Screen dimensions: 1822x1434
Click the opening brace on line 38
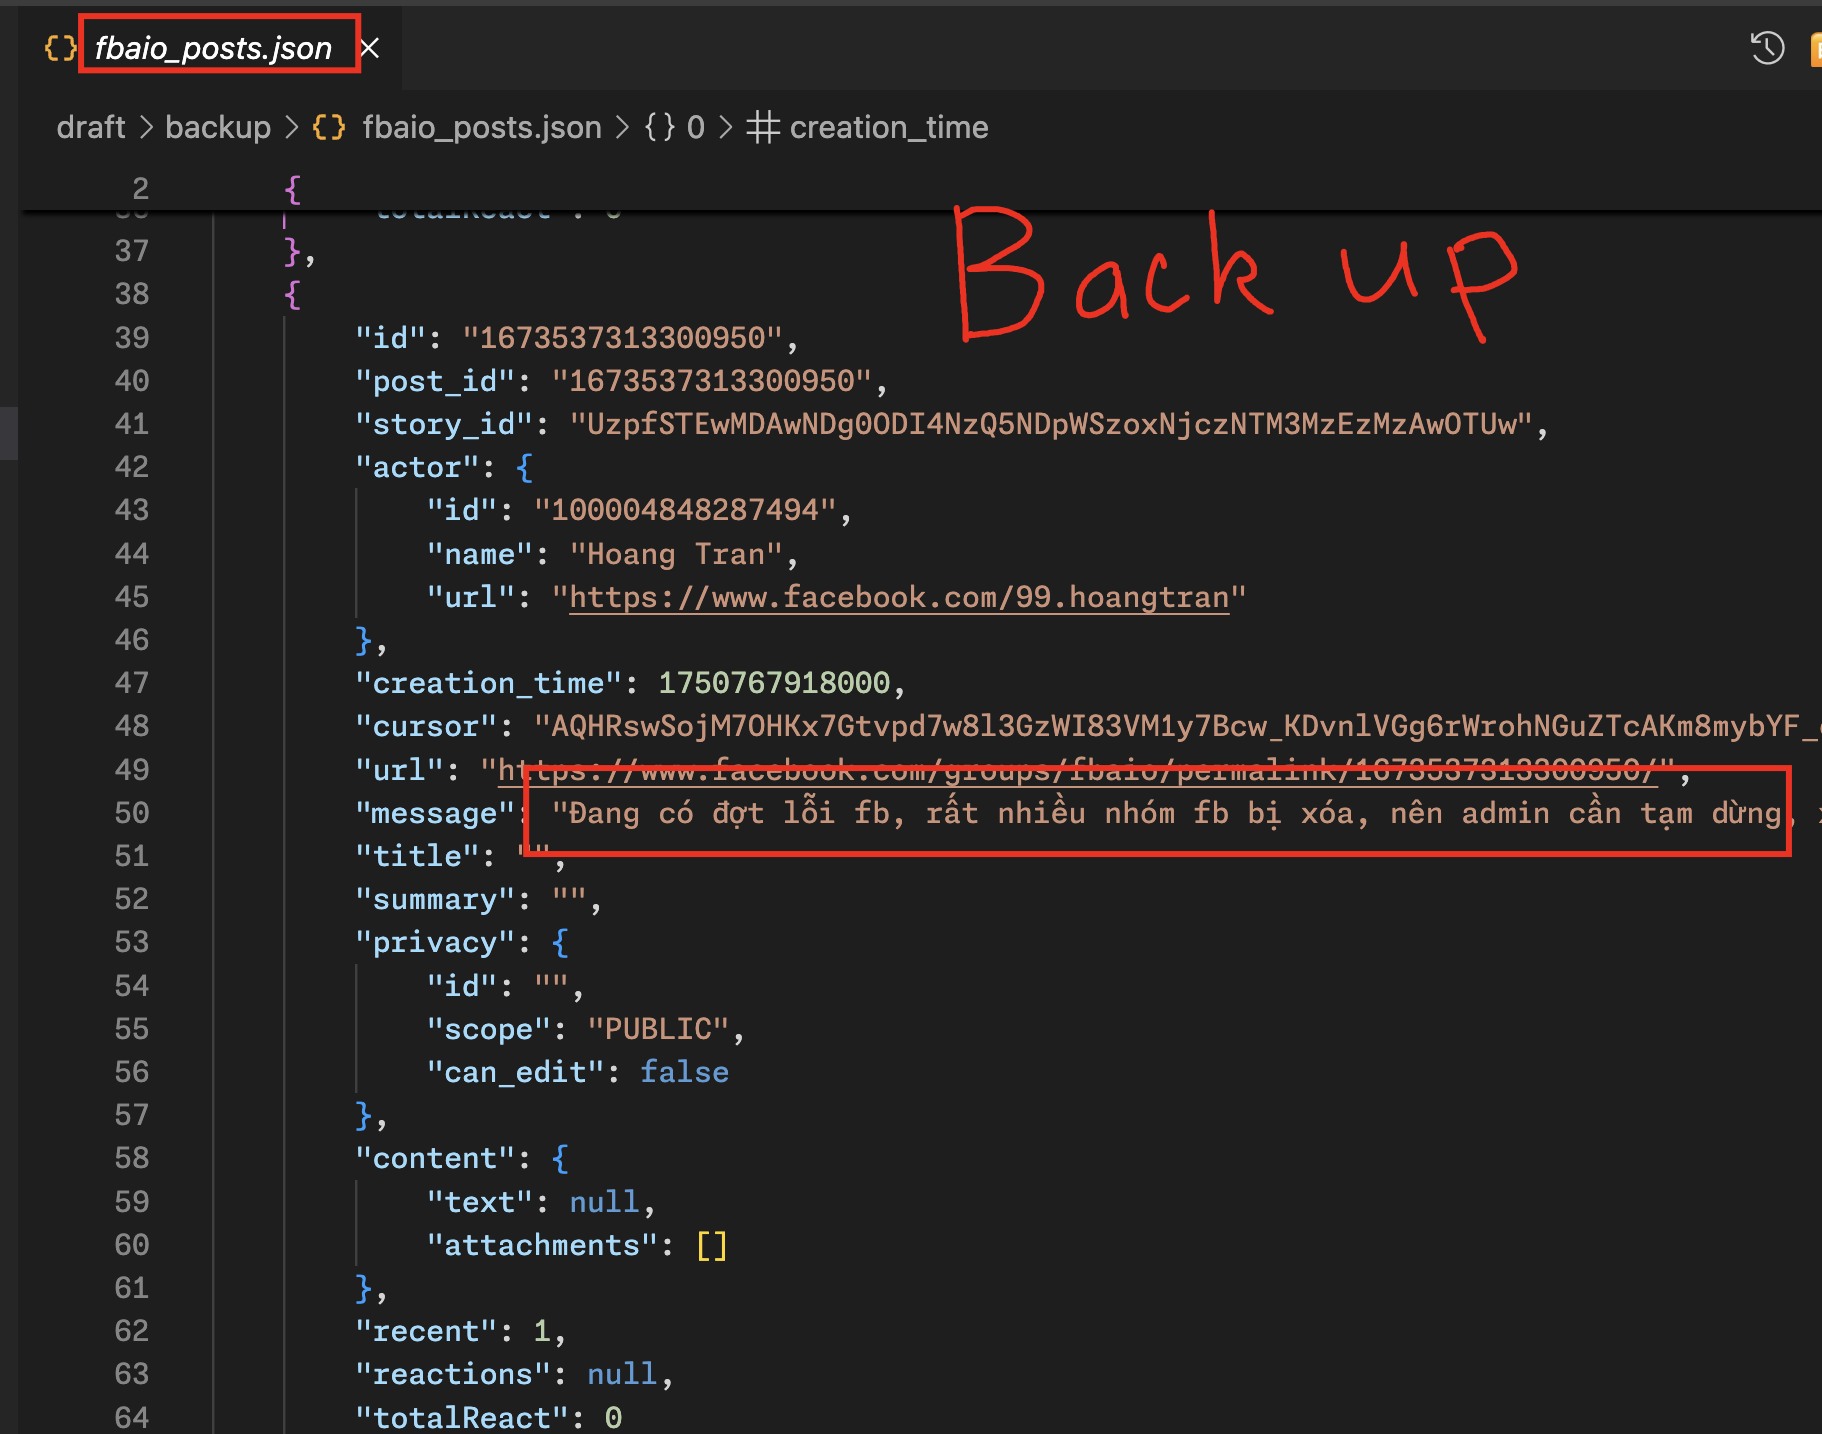(292, 294)
